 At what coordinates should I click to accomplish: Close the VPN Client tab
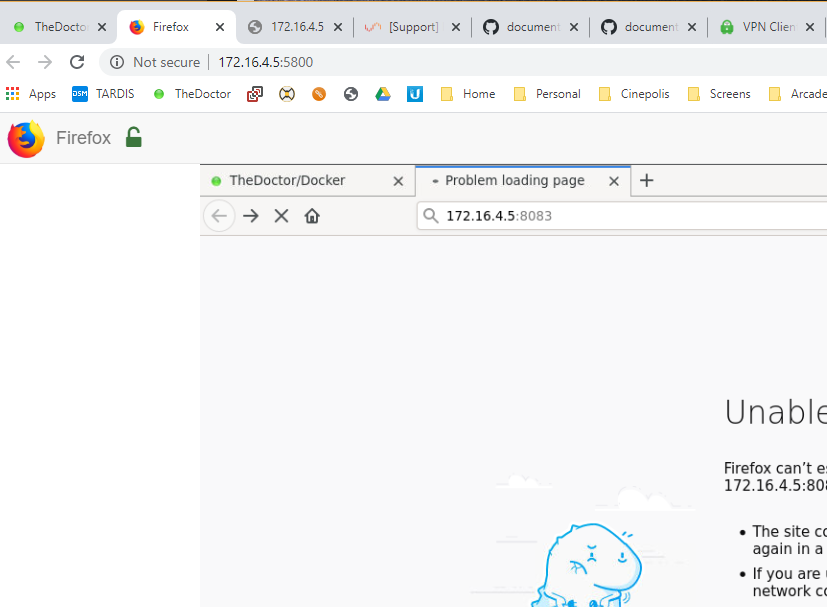pos(810,27)
